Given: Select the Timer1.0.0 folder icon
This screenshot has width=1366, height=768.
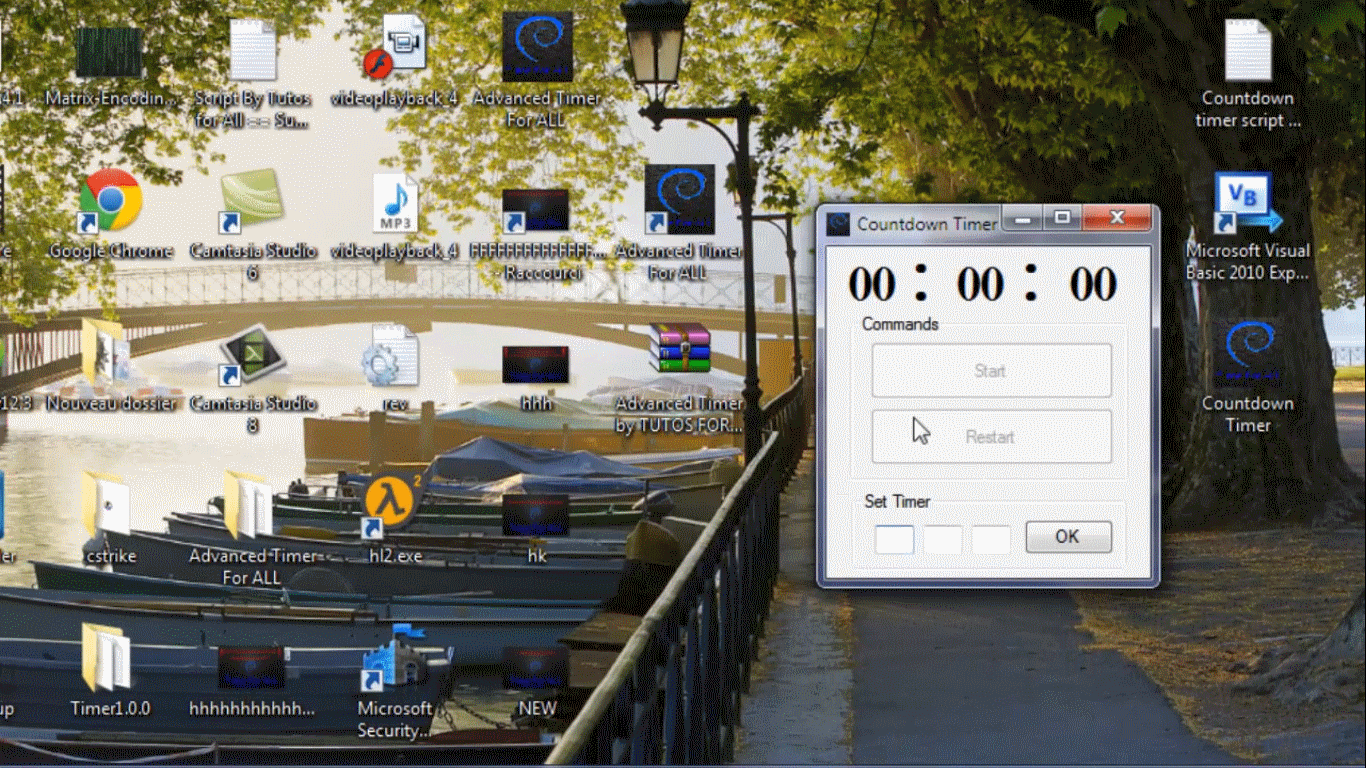Looking at the screenshot, I should [106, 658].
